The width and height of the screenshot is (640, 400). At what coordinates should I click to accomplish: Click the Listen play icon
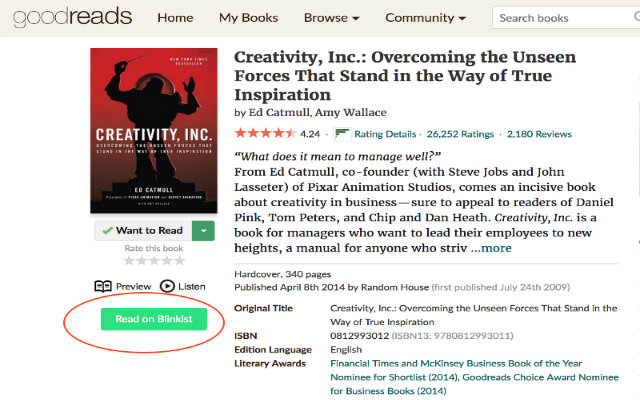click(166, 285)
